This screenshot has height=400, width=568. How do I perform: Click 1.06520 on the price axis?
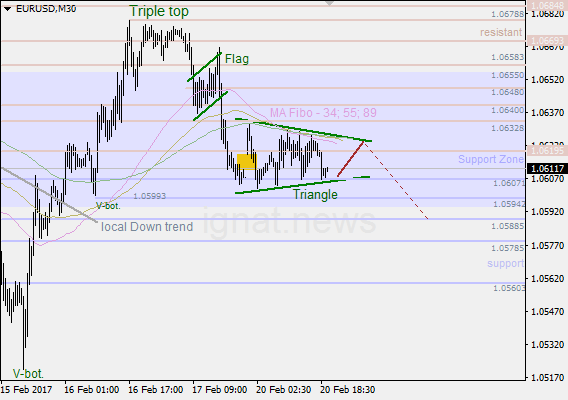pos(547,80)
